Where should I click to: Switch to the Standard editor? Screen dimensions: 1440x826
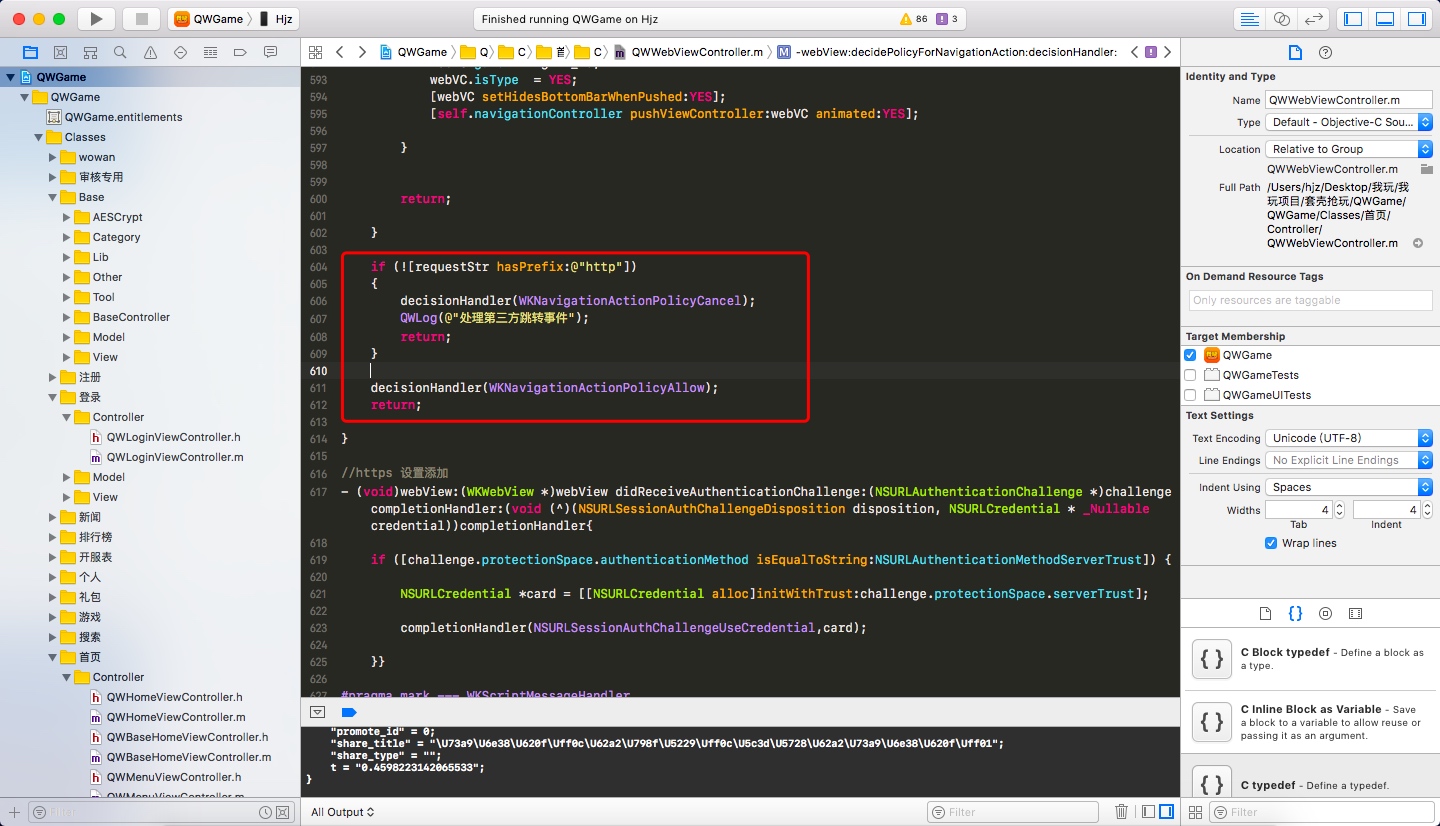[x=1249, y=19]
